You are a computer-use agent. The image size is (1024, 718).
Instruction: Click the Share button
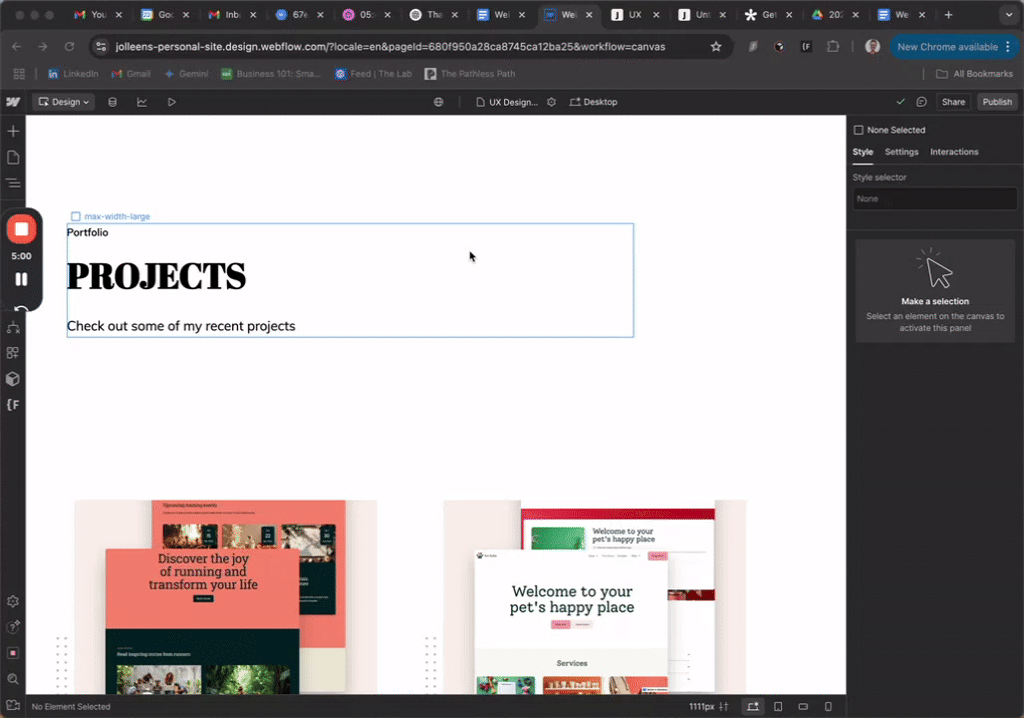tap(953, 101)
